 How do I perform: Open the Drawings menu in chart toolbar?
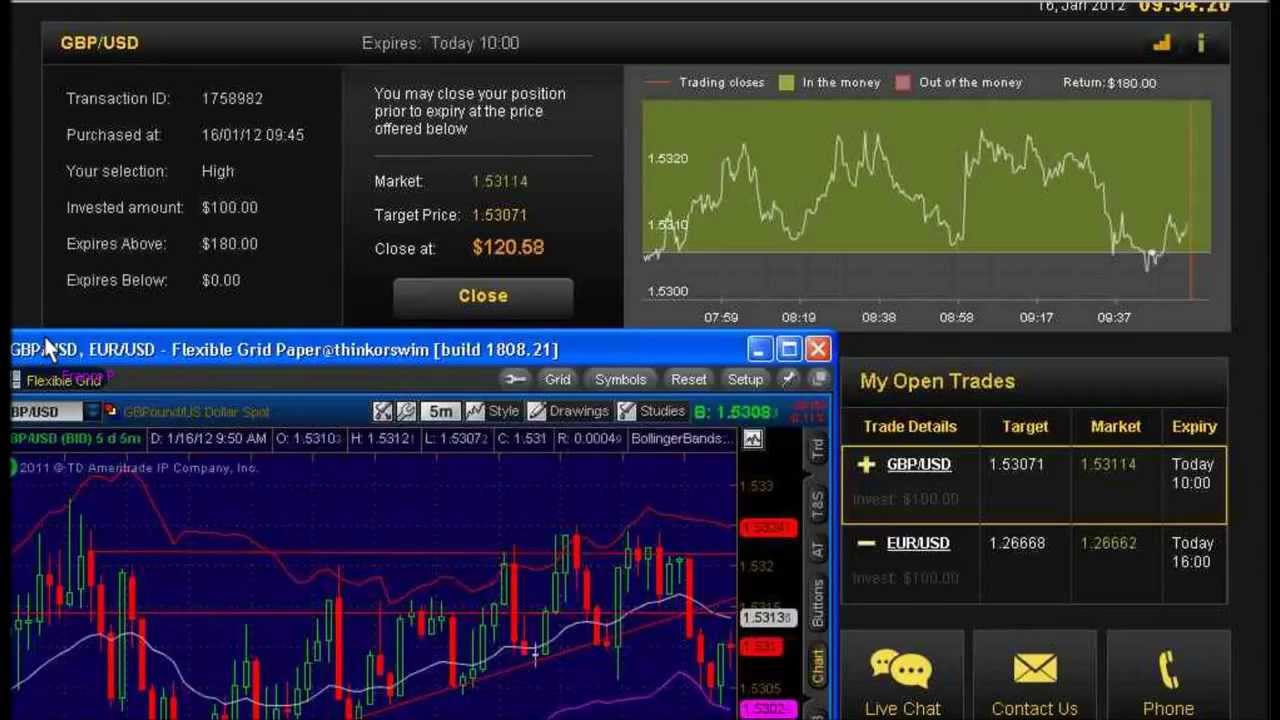click(x=568, y=411)
